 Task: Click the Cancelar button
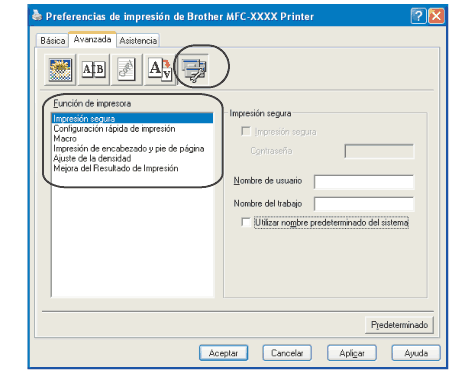click(x=287, y=353)
